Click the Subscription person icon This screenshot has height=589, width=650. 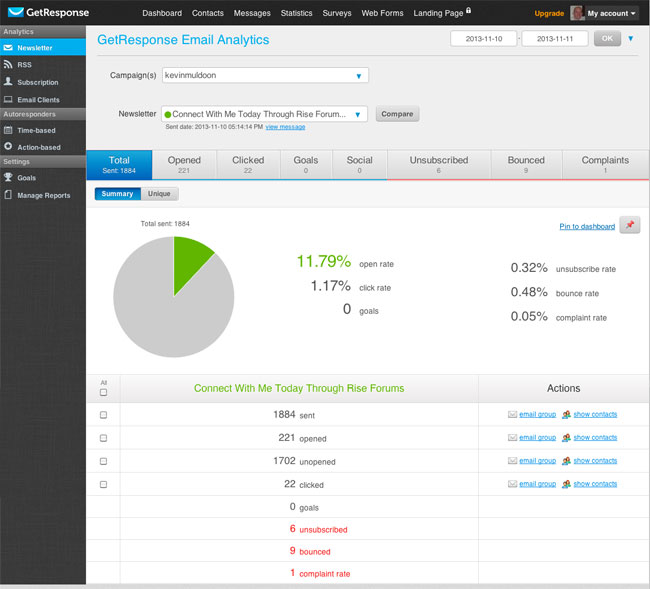click(8, 81)
